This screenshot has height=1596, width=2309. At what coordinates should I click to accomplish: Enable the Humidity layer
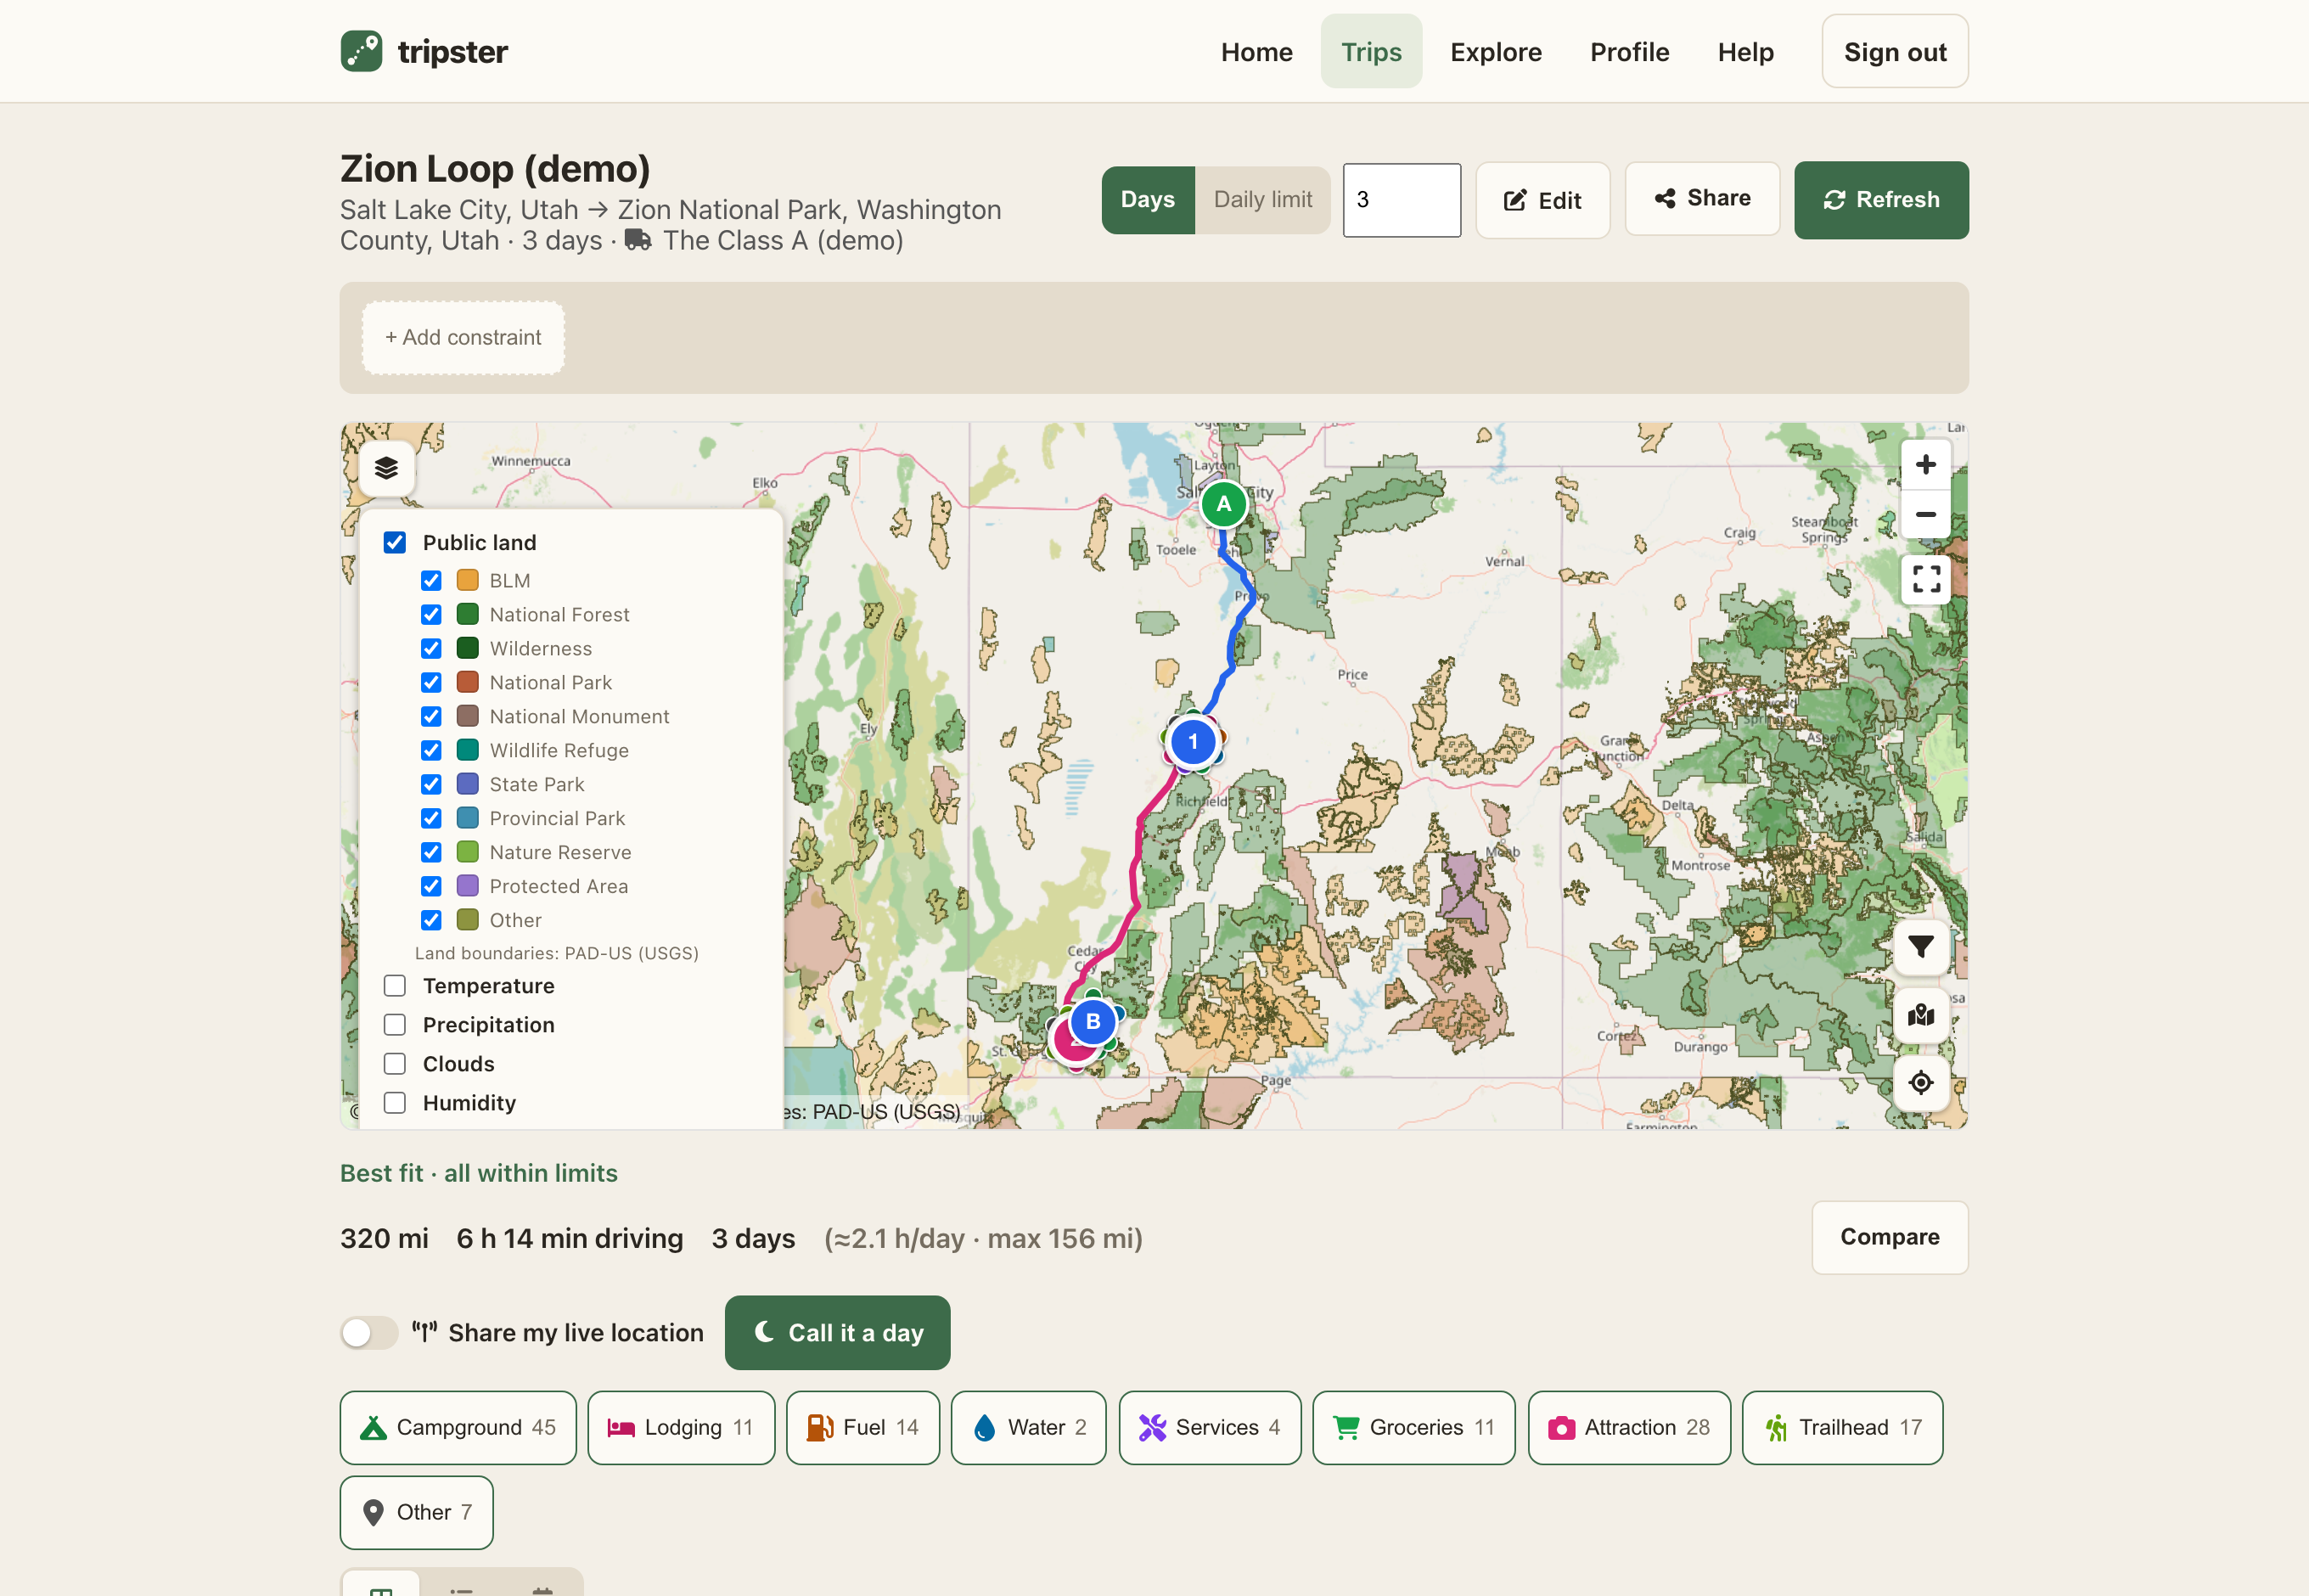click(x=395, y=1103)
